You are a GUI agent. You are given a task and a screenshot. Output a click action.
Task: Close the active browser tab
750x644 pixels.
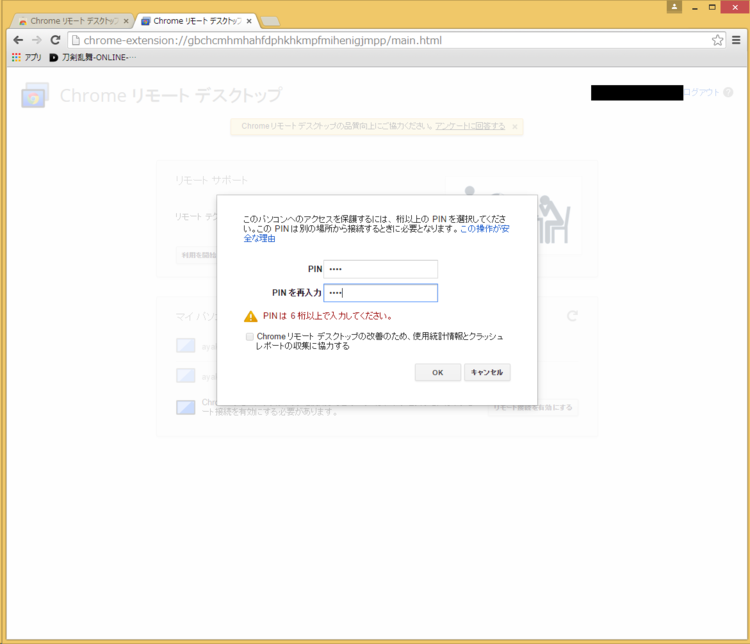(249, 21)
